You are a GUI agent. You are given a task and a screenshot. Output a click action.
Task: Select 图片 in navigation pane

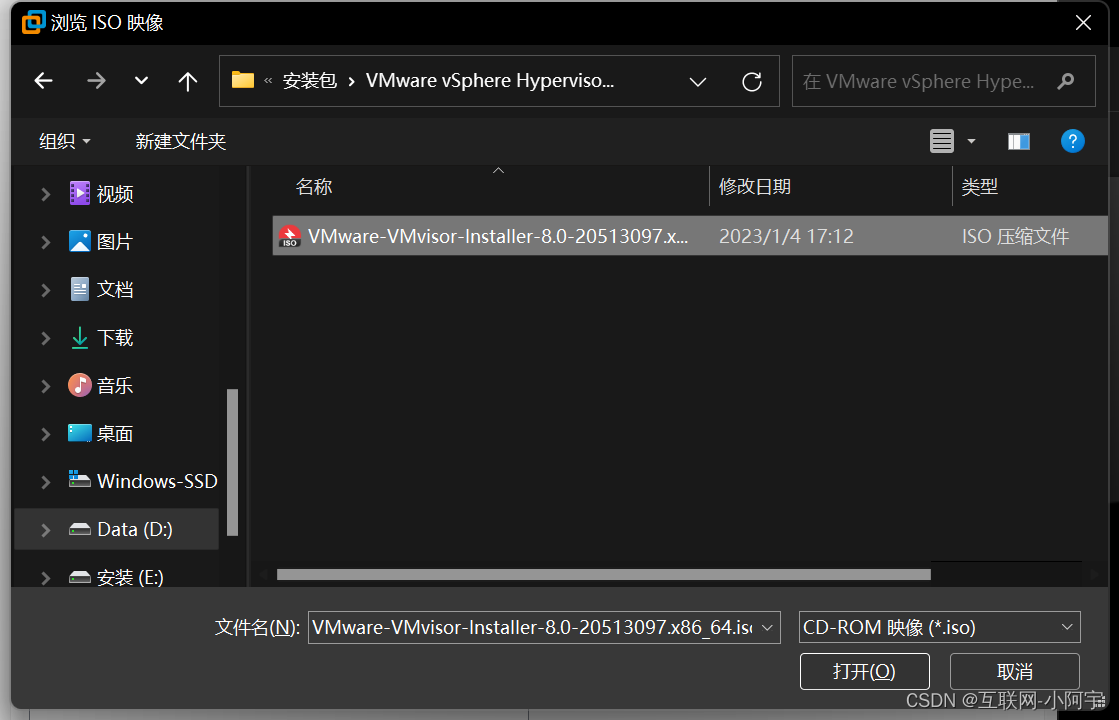tap(115, 241)
